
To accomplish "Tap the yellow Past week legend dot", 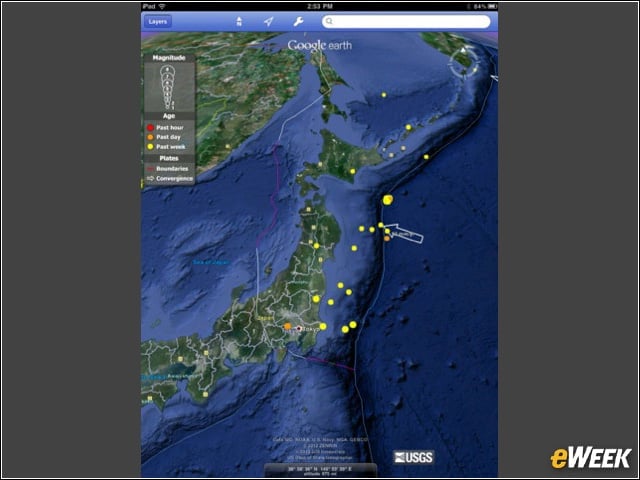I will 150,147.
